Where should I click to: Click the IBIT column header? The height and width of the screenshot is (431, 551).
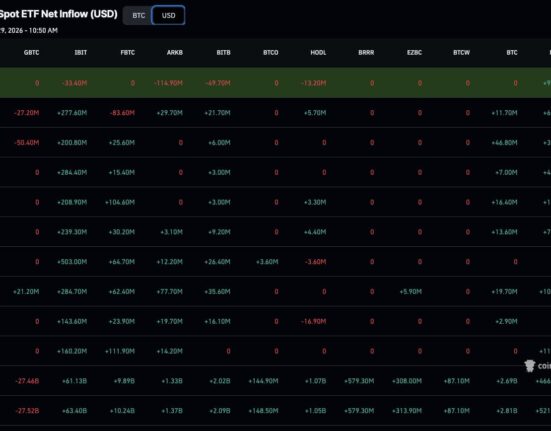pyautogui.click(x=80, y=52)
